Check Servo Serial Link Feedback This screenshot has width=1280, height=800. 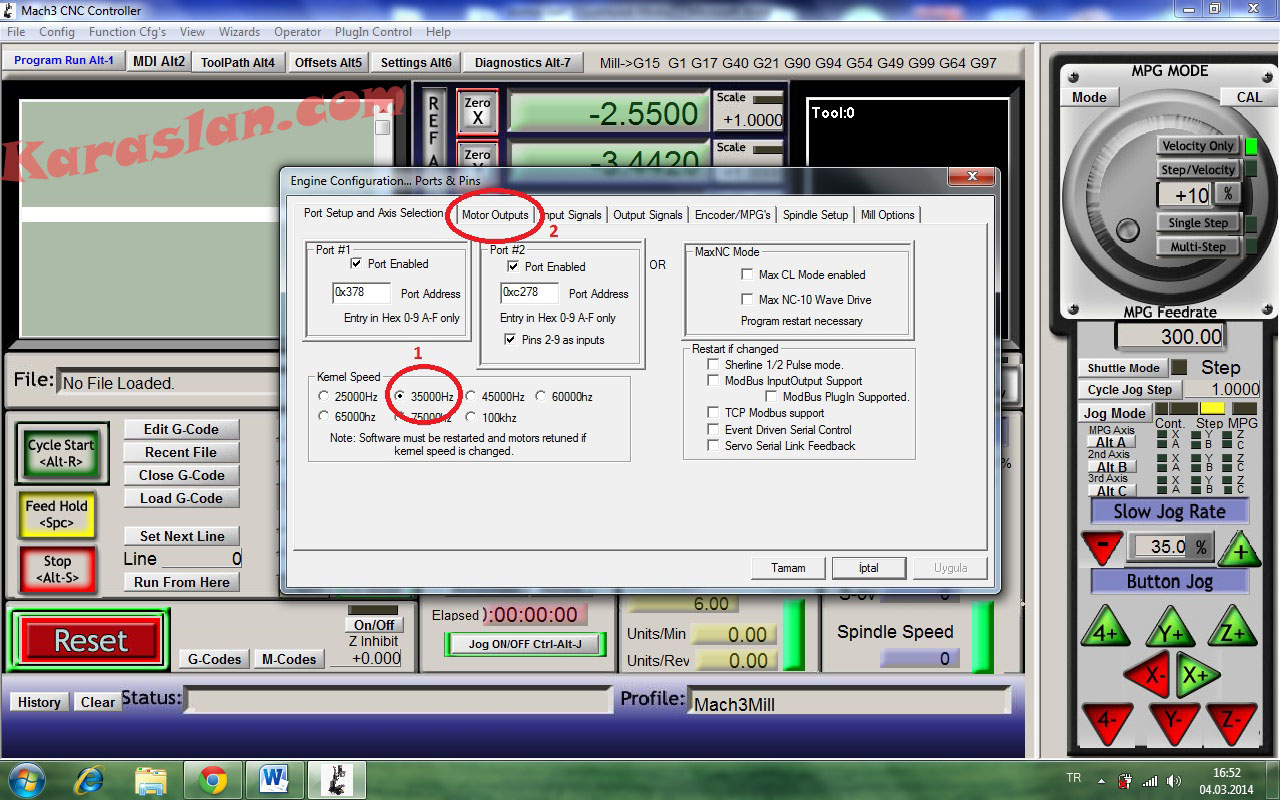point(713,446)
